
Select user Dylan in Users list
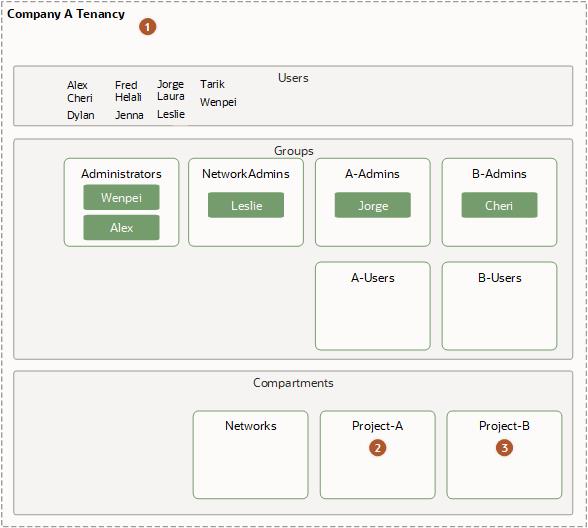coord(81,115)
